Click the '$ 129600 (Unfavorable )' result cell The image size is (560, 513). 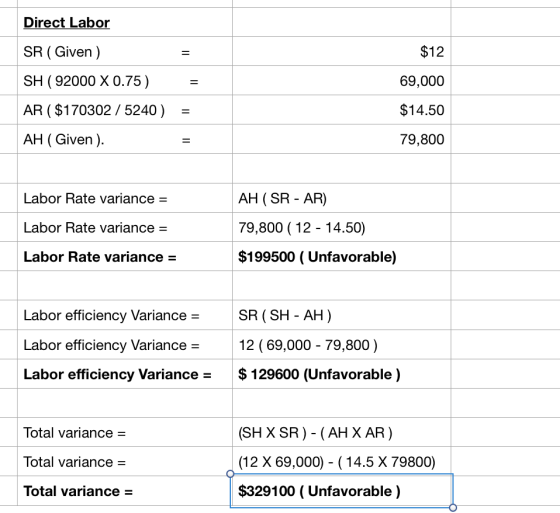click(341, 374)
